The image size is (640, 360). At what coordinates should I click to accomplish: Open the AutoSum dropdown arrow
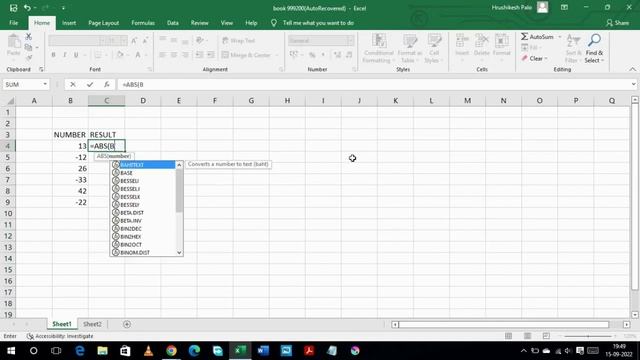pos(560,37)
